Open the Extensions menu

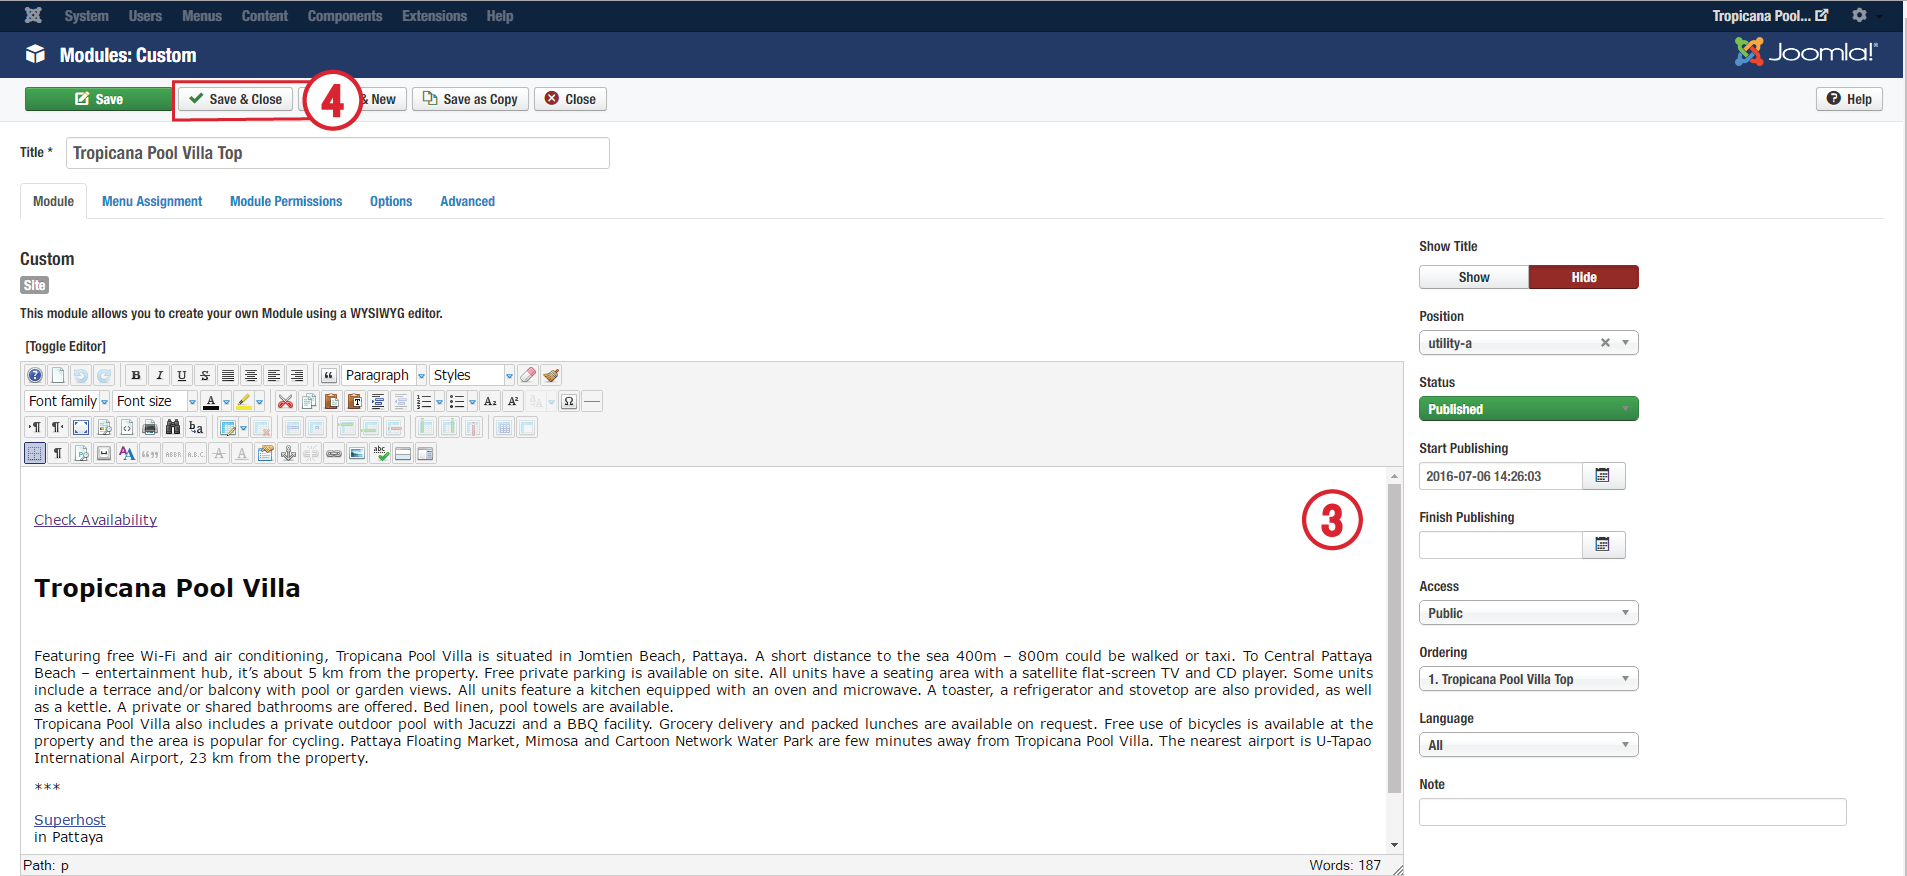(x=434, y=16)
